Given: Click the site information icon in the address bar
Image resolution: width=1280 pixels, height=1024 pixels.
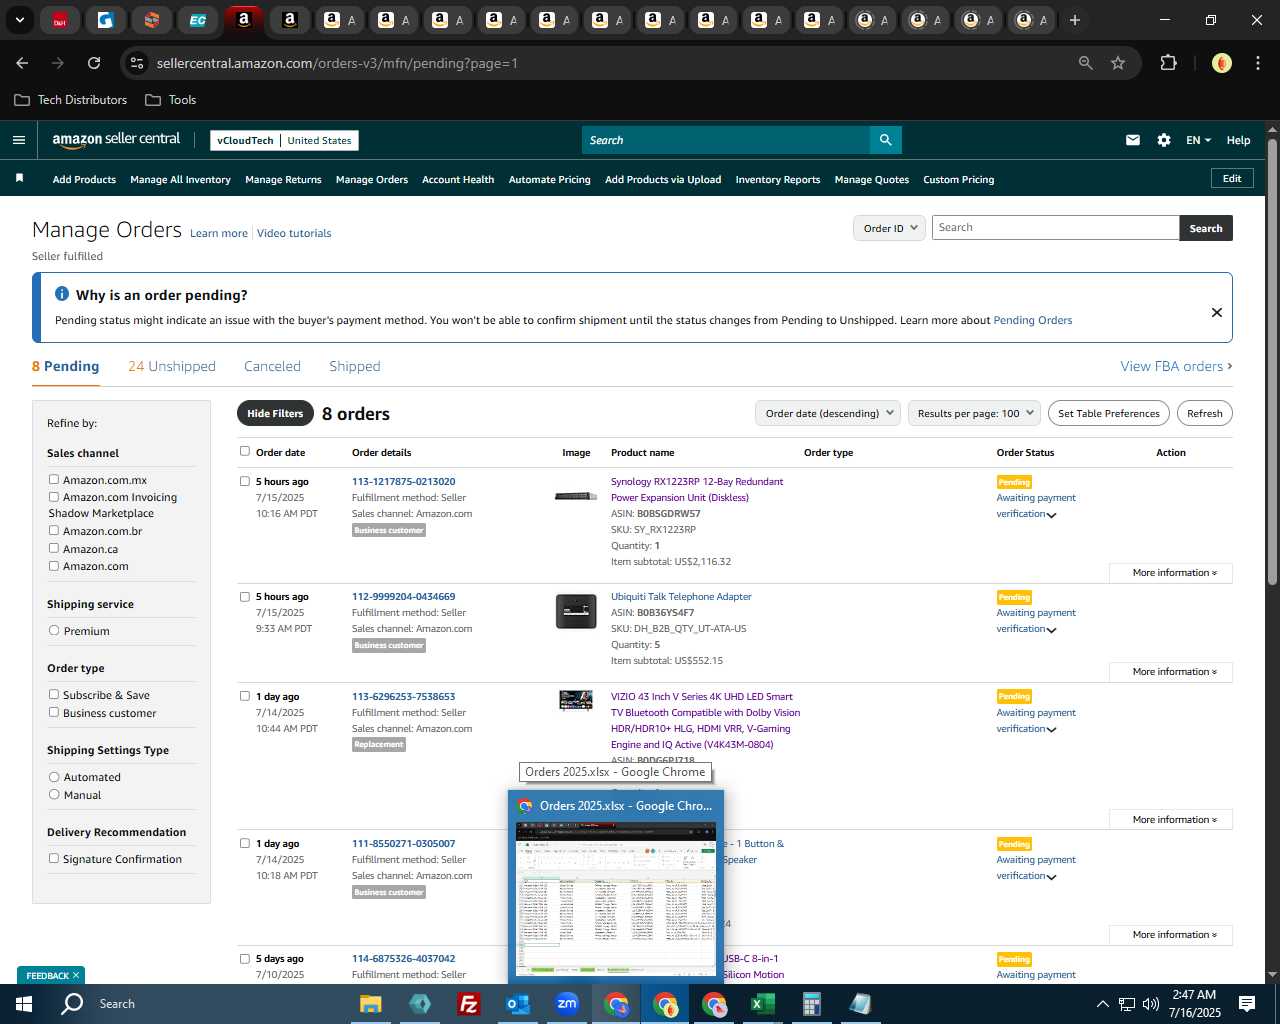Looking at the screenshot, I should pos(138,63).
